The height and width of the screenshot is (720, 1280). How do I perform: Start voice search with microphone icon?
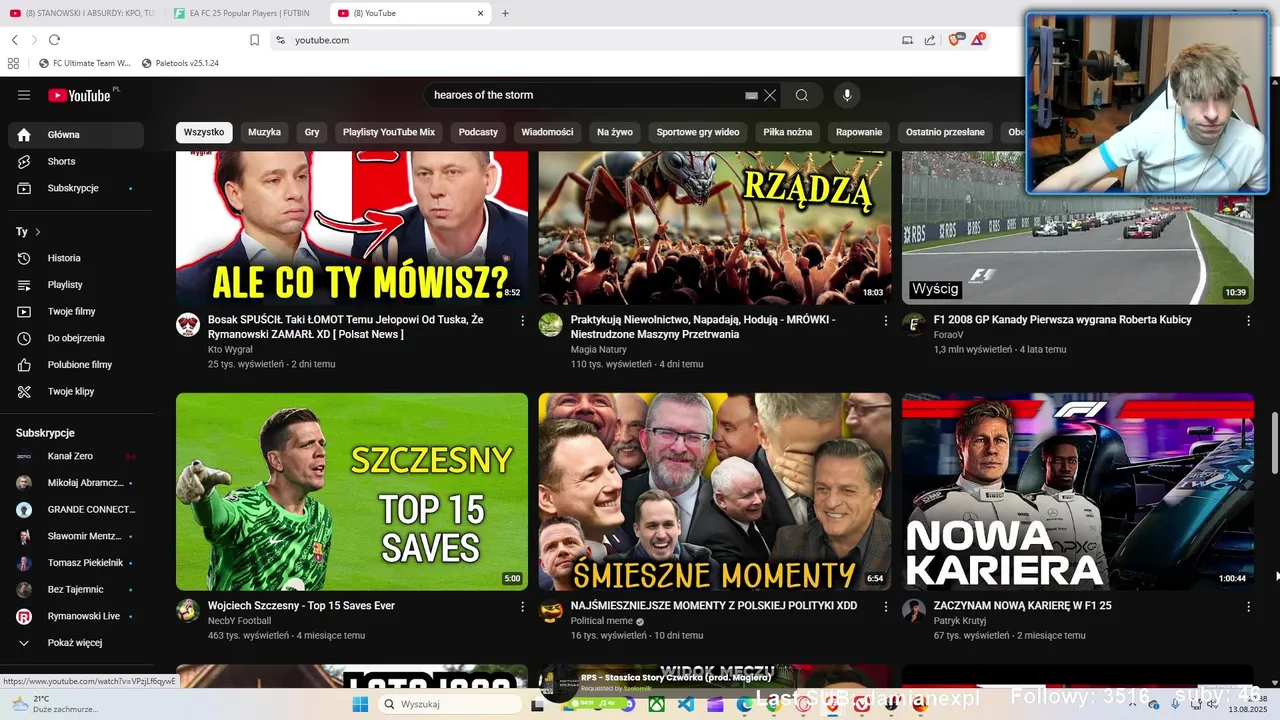[x=847, y=95]
